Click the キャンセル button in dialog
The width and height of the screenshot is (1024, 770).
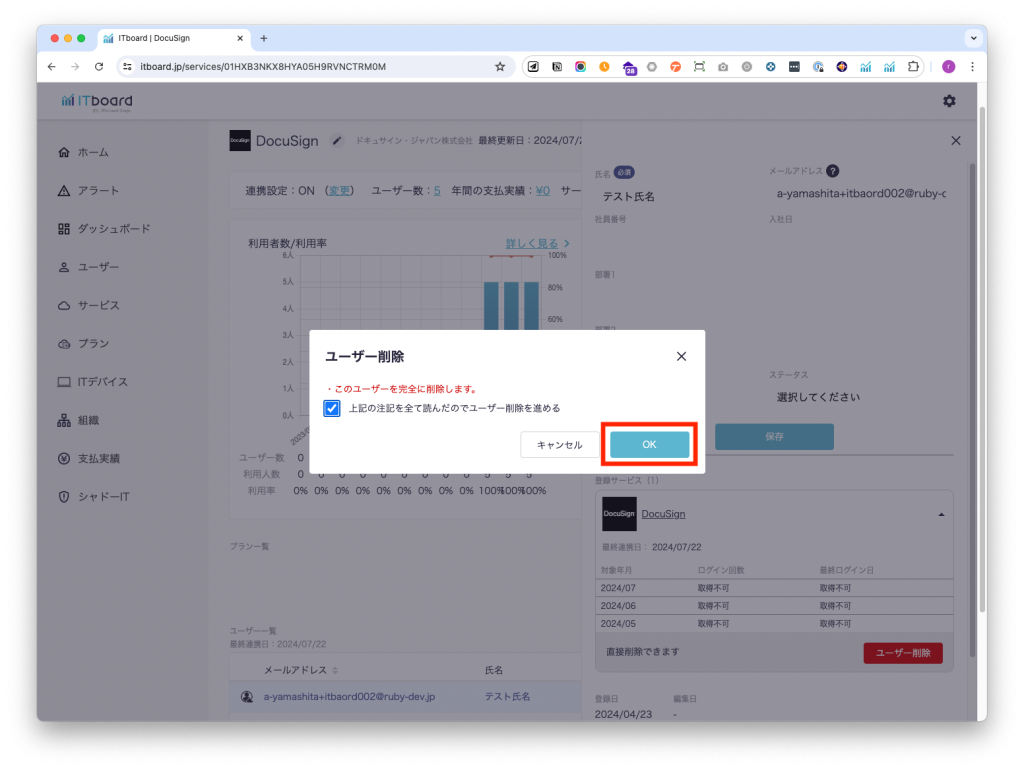click(559, 445)
